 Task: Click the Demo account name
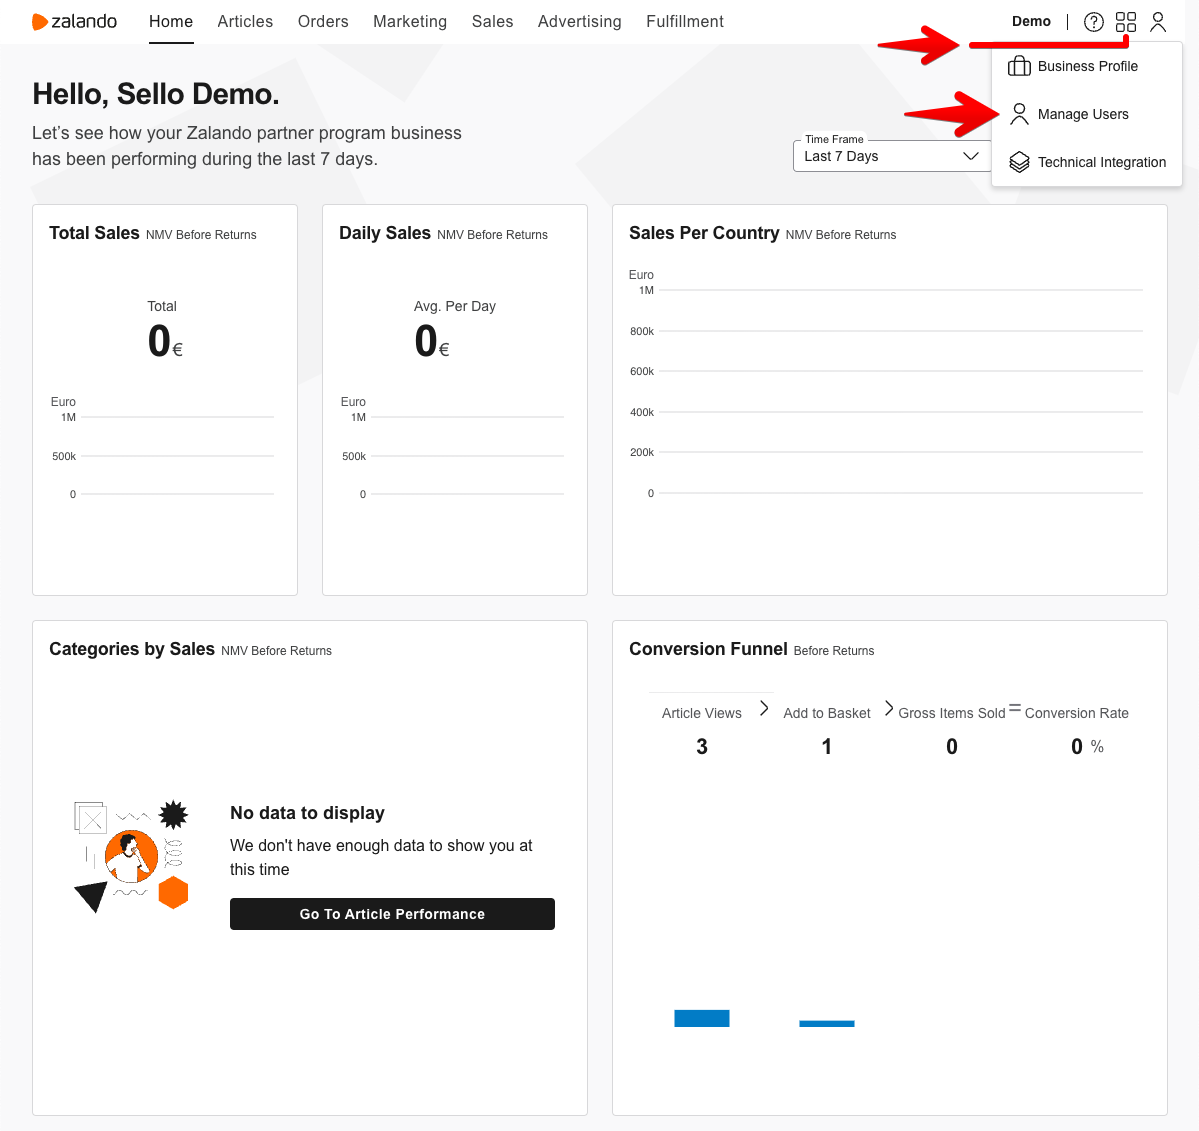click(1031, 21)
